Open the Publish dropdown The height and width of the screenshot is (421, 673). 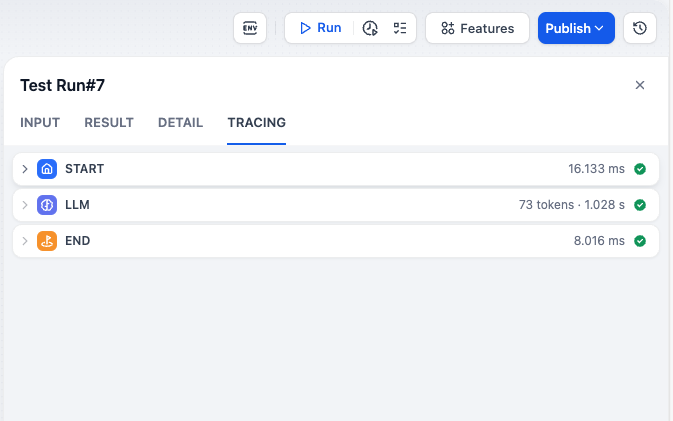[x=575, y=28]
